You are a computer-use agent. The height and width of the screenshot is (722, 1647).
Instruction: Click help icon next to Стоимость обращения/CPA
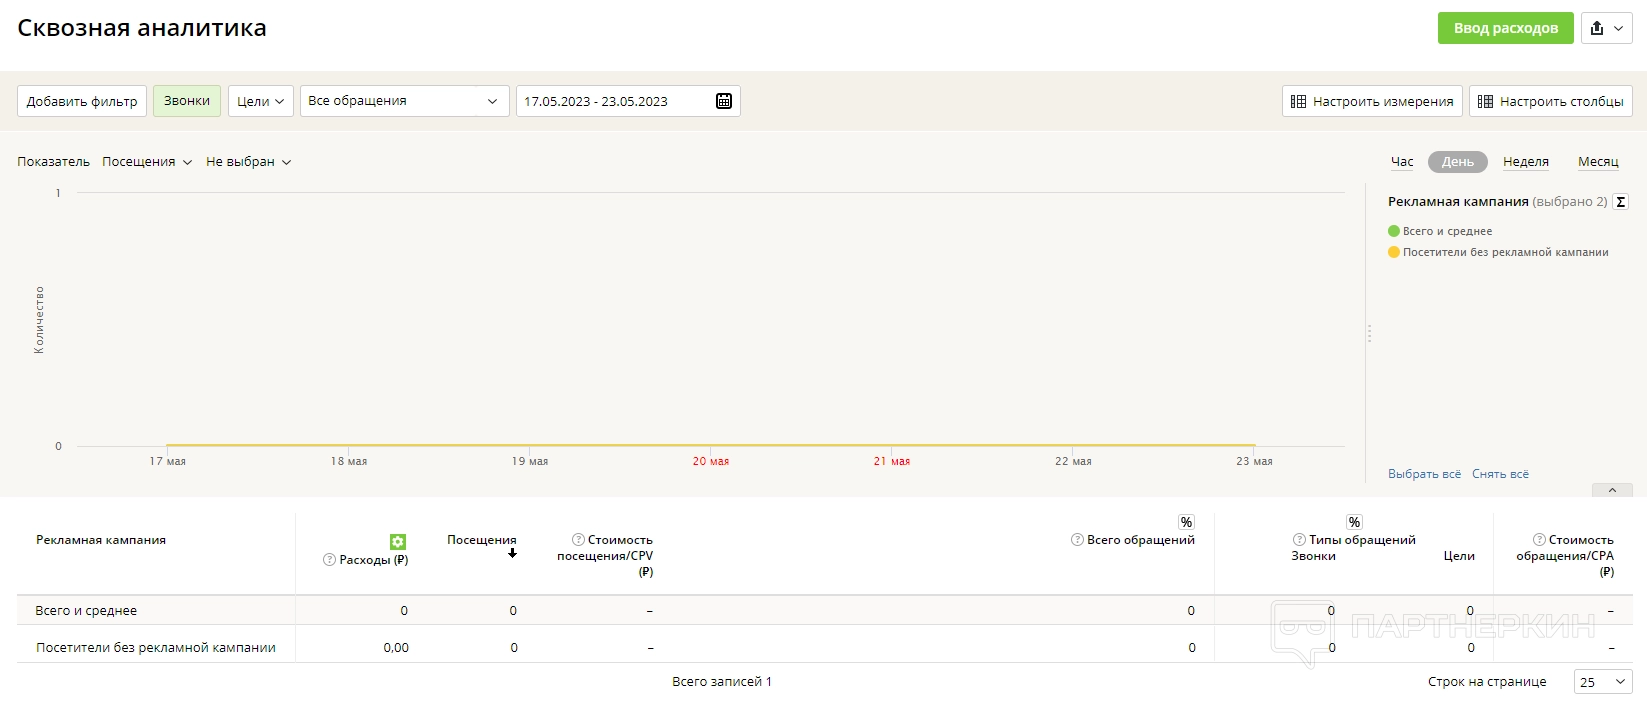(x=1539, y=540)
